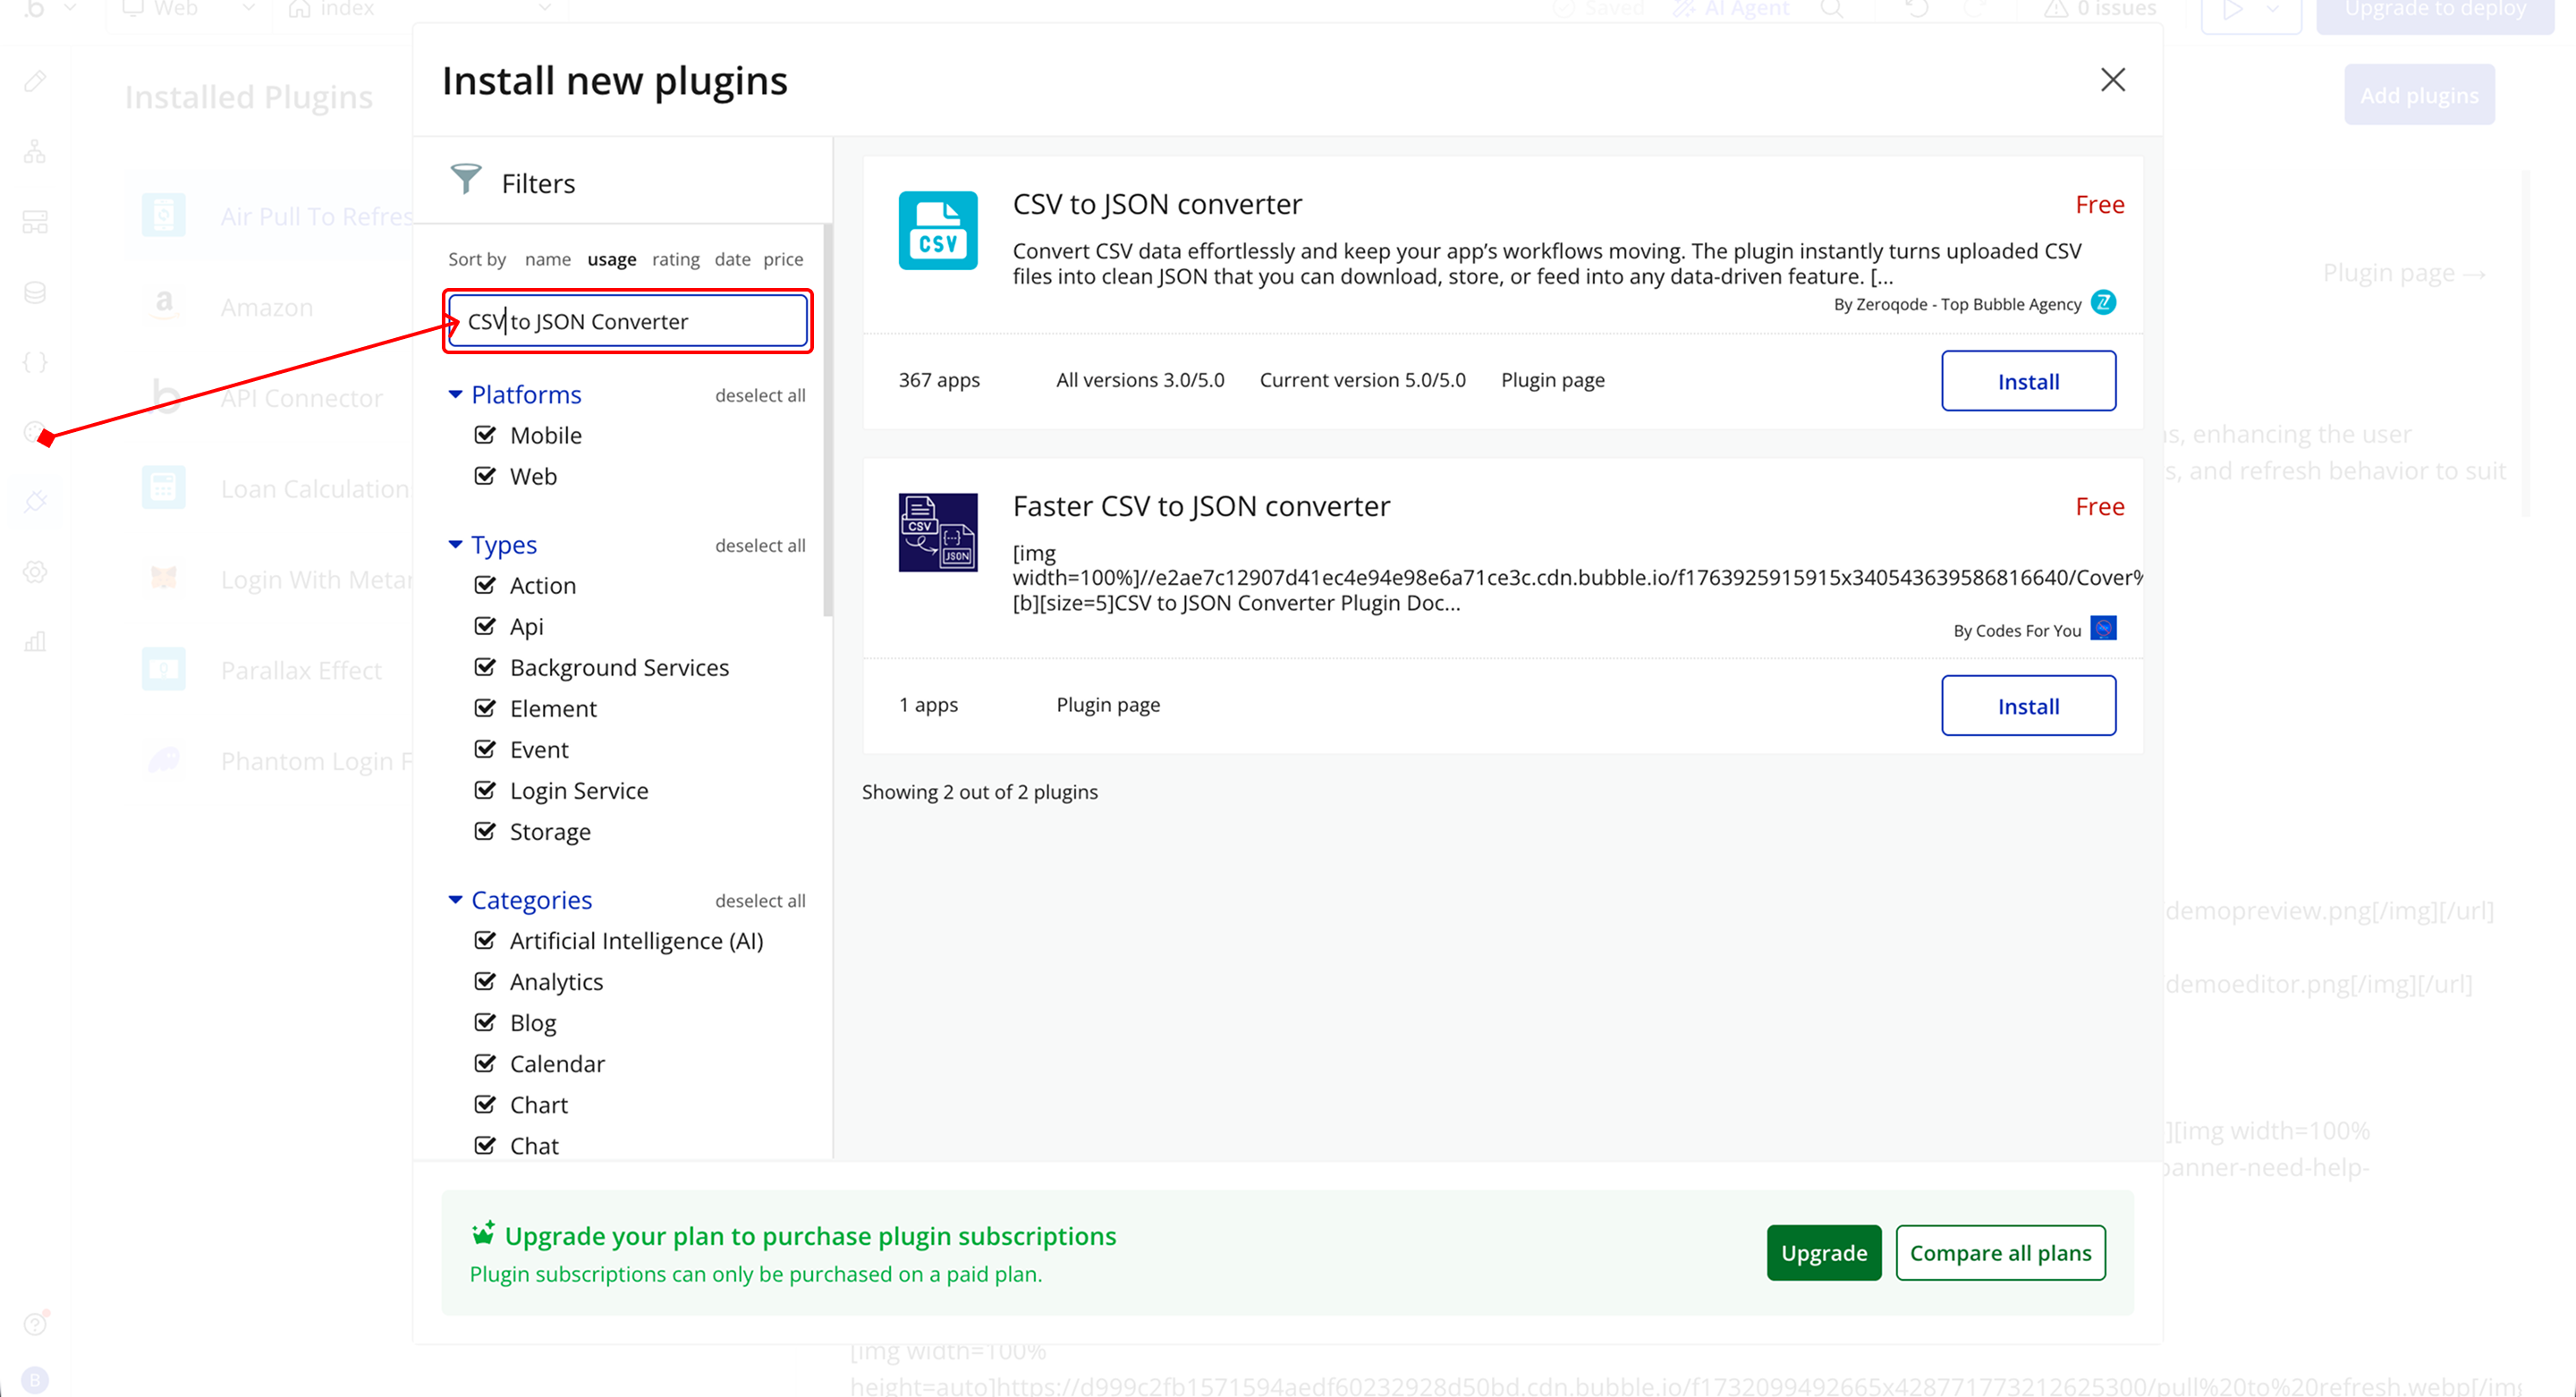Image resolution: width=2576 pixels, height=1397 pixels.
Task: Close the Install new plugins dialog
Action: (2112, 80)
